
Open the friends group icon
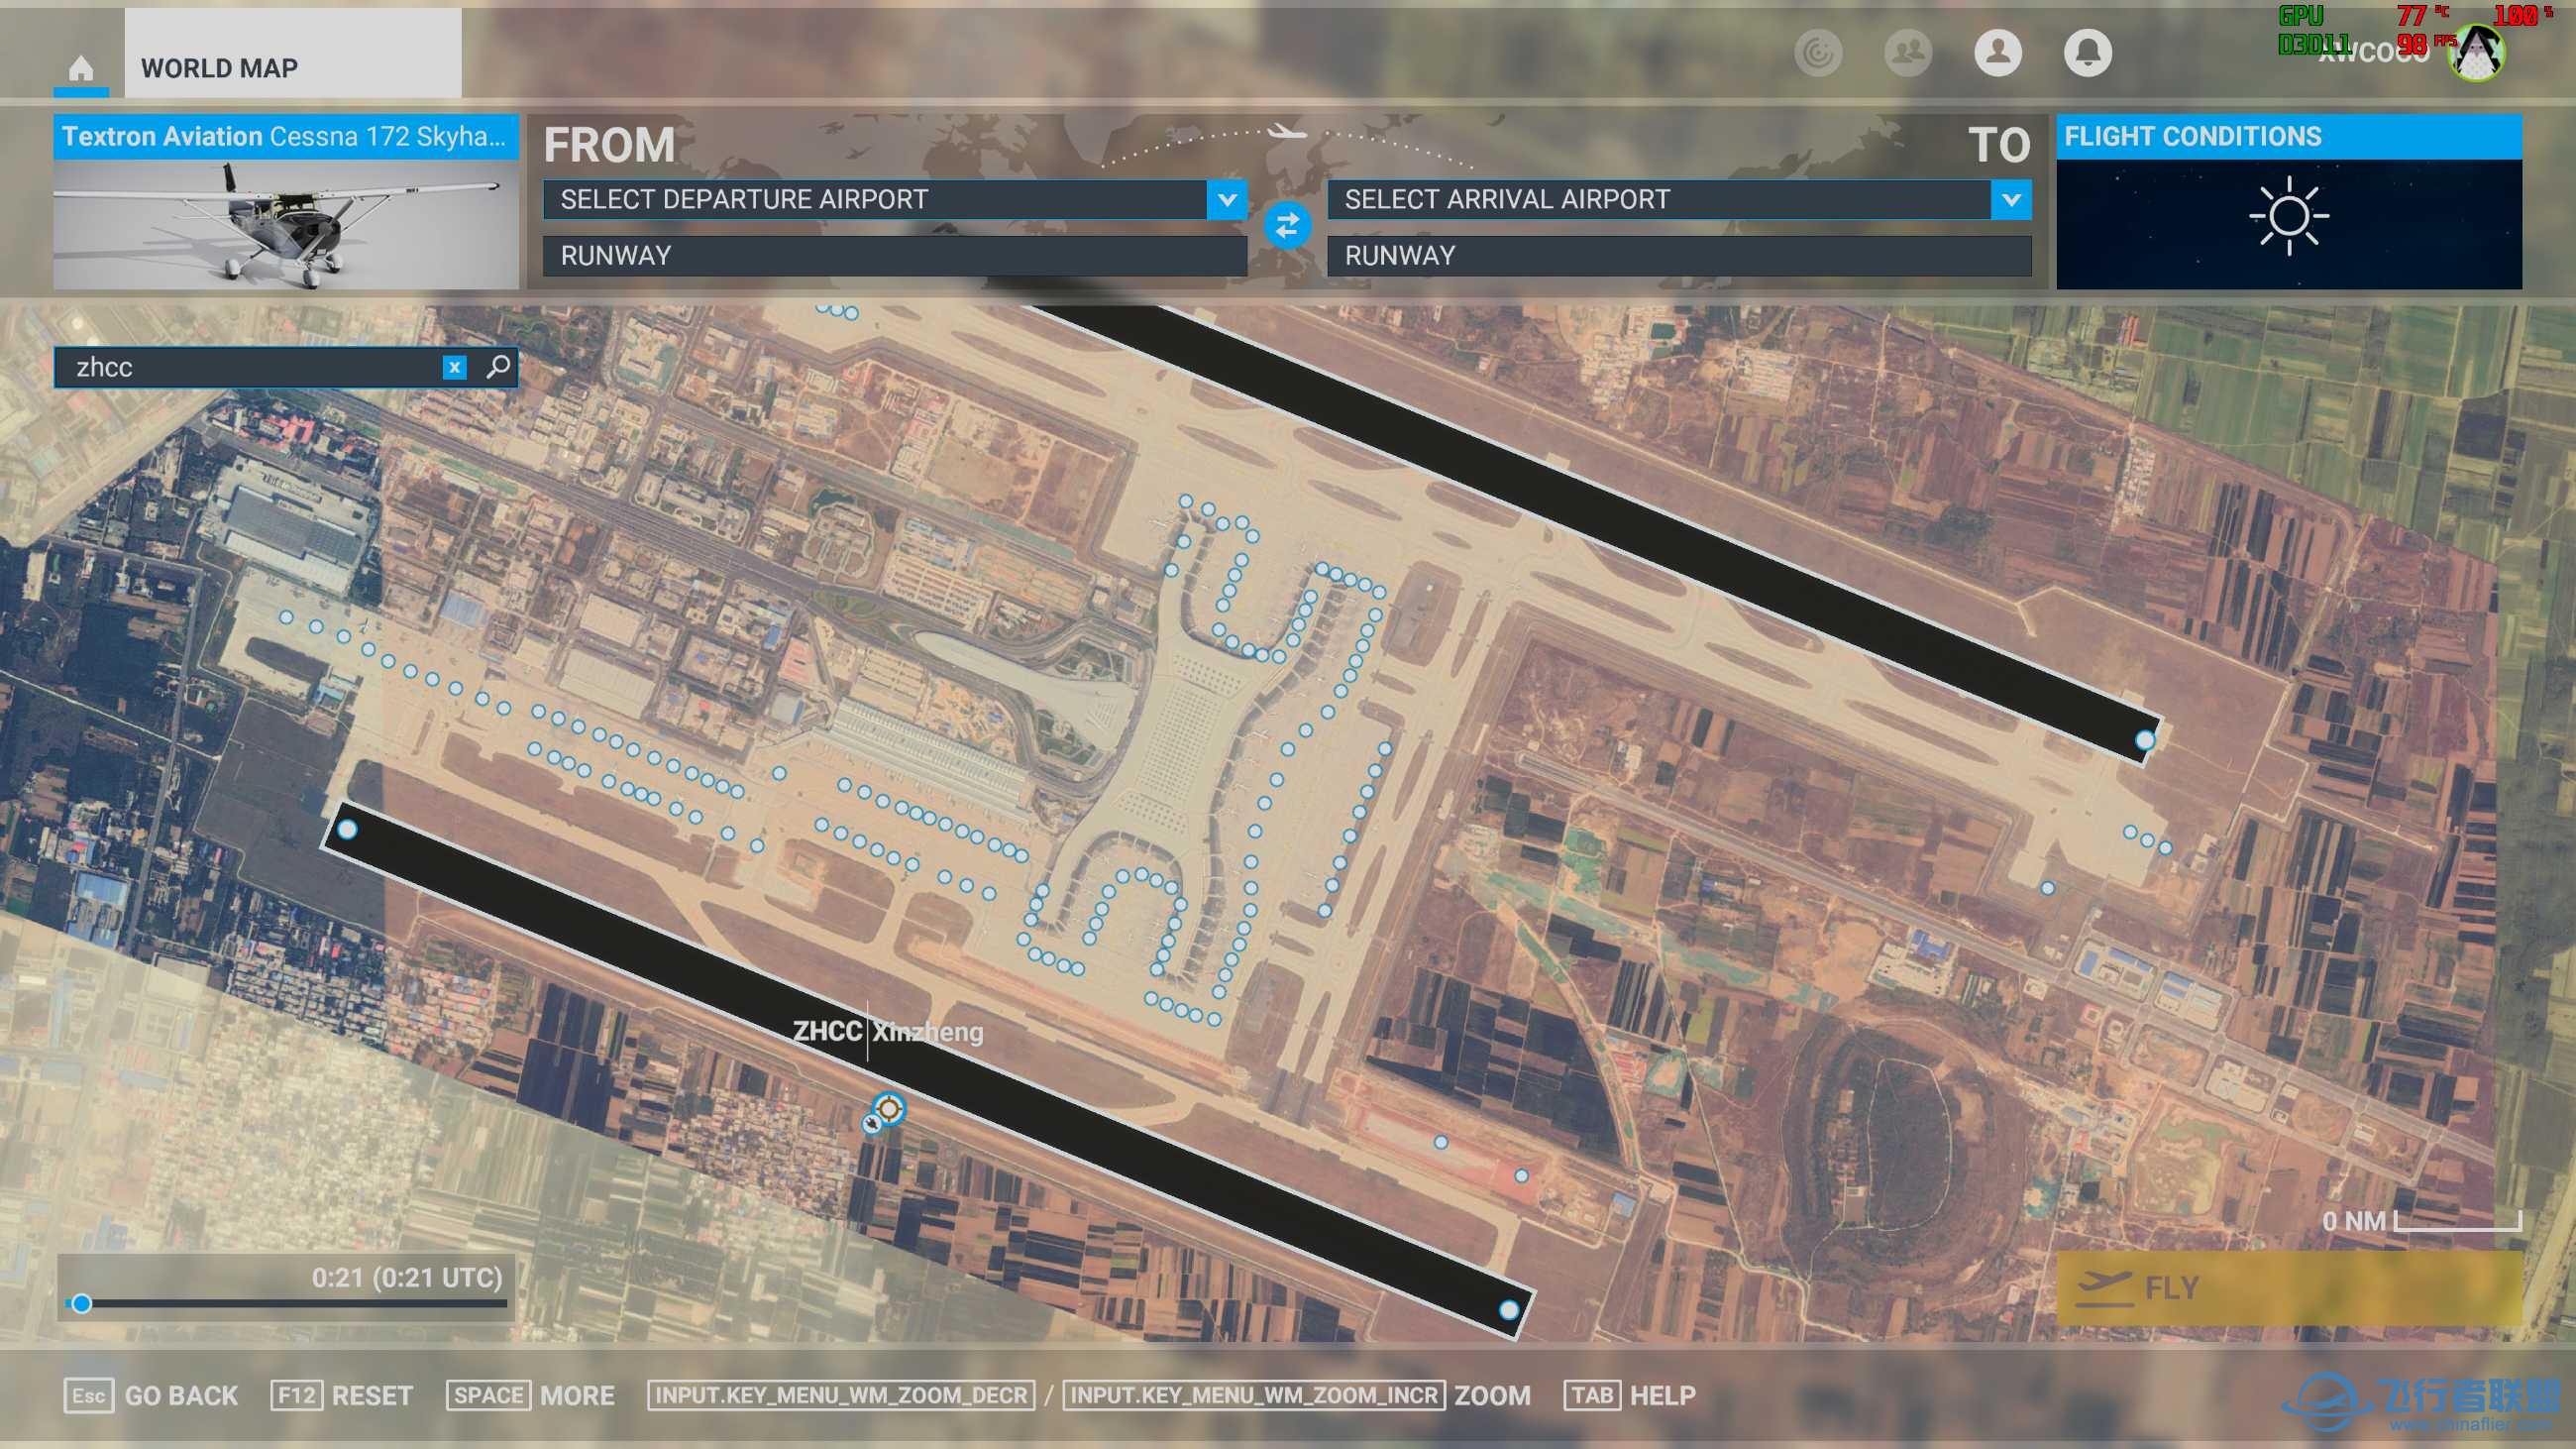[x=1907, y=52]
